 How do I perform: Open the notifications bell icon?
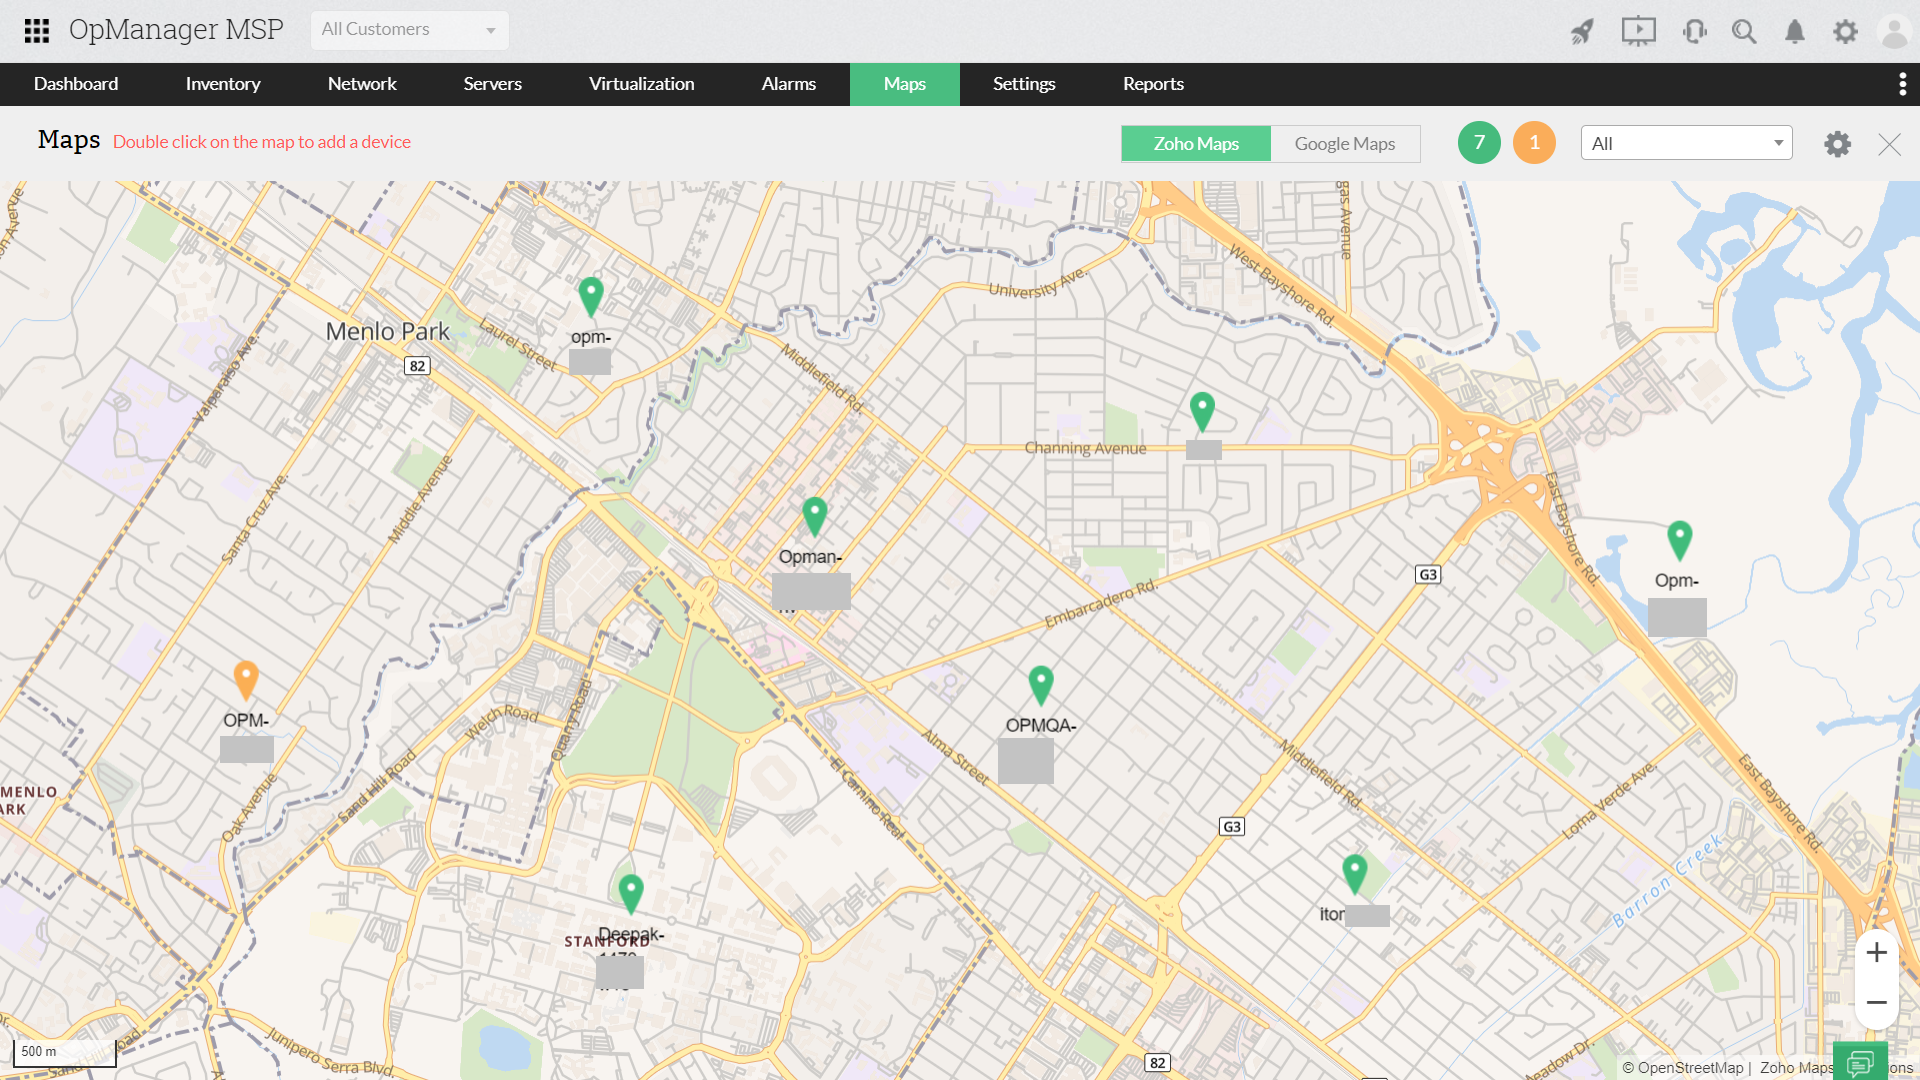pyautogui.click(x=1795, y=32)
